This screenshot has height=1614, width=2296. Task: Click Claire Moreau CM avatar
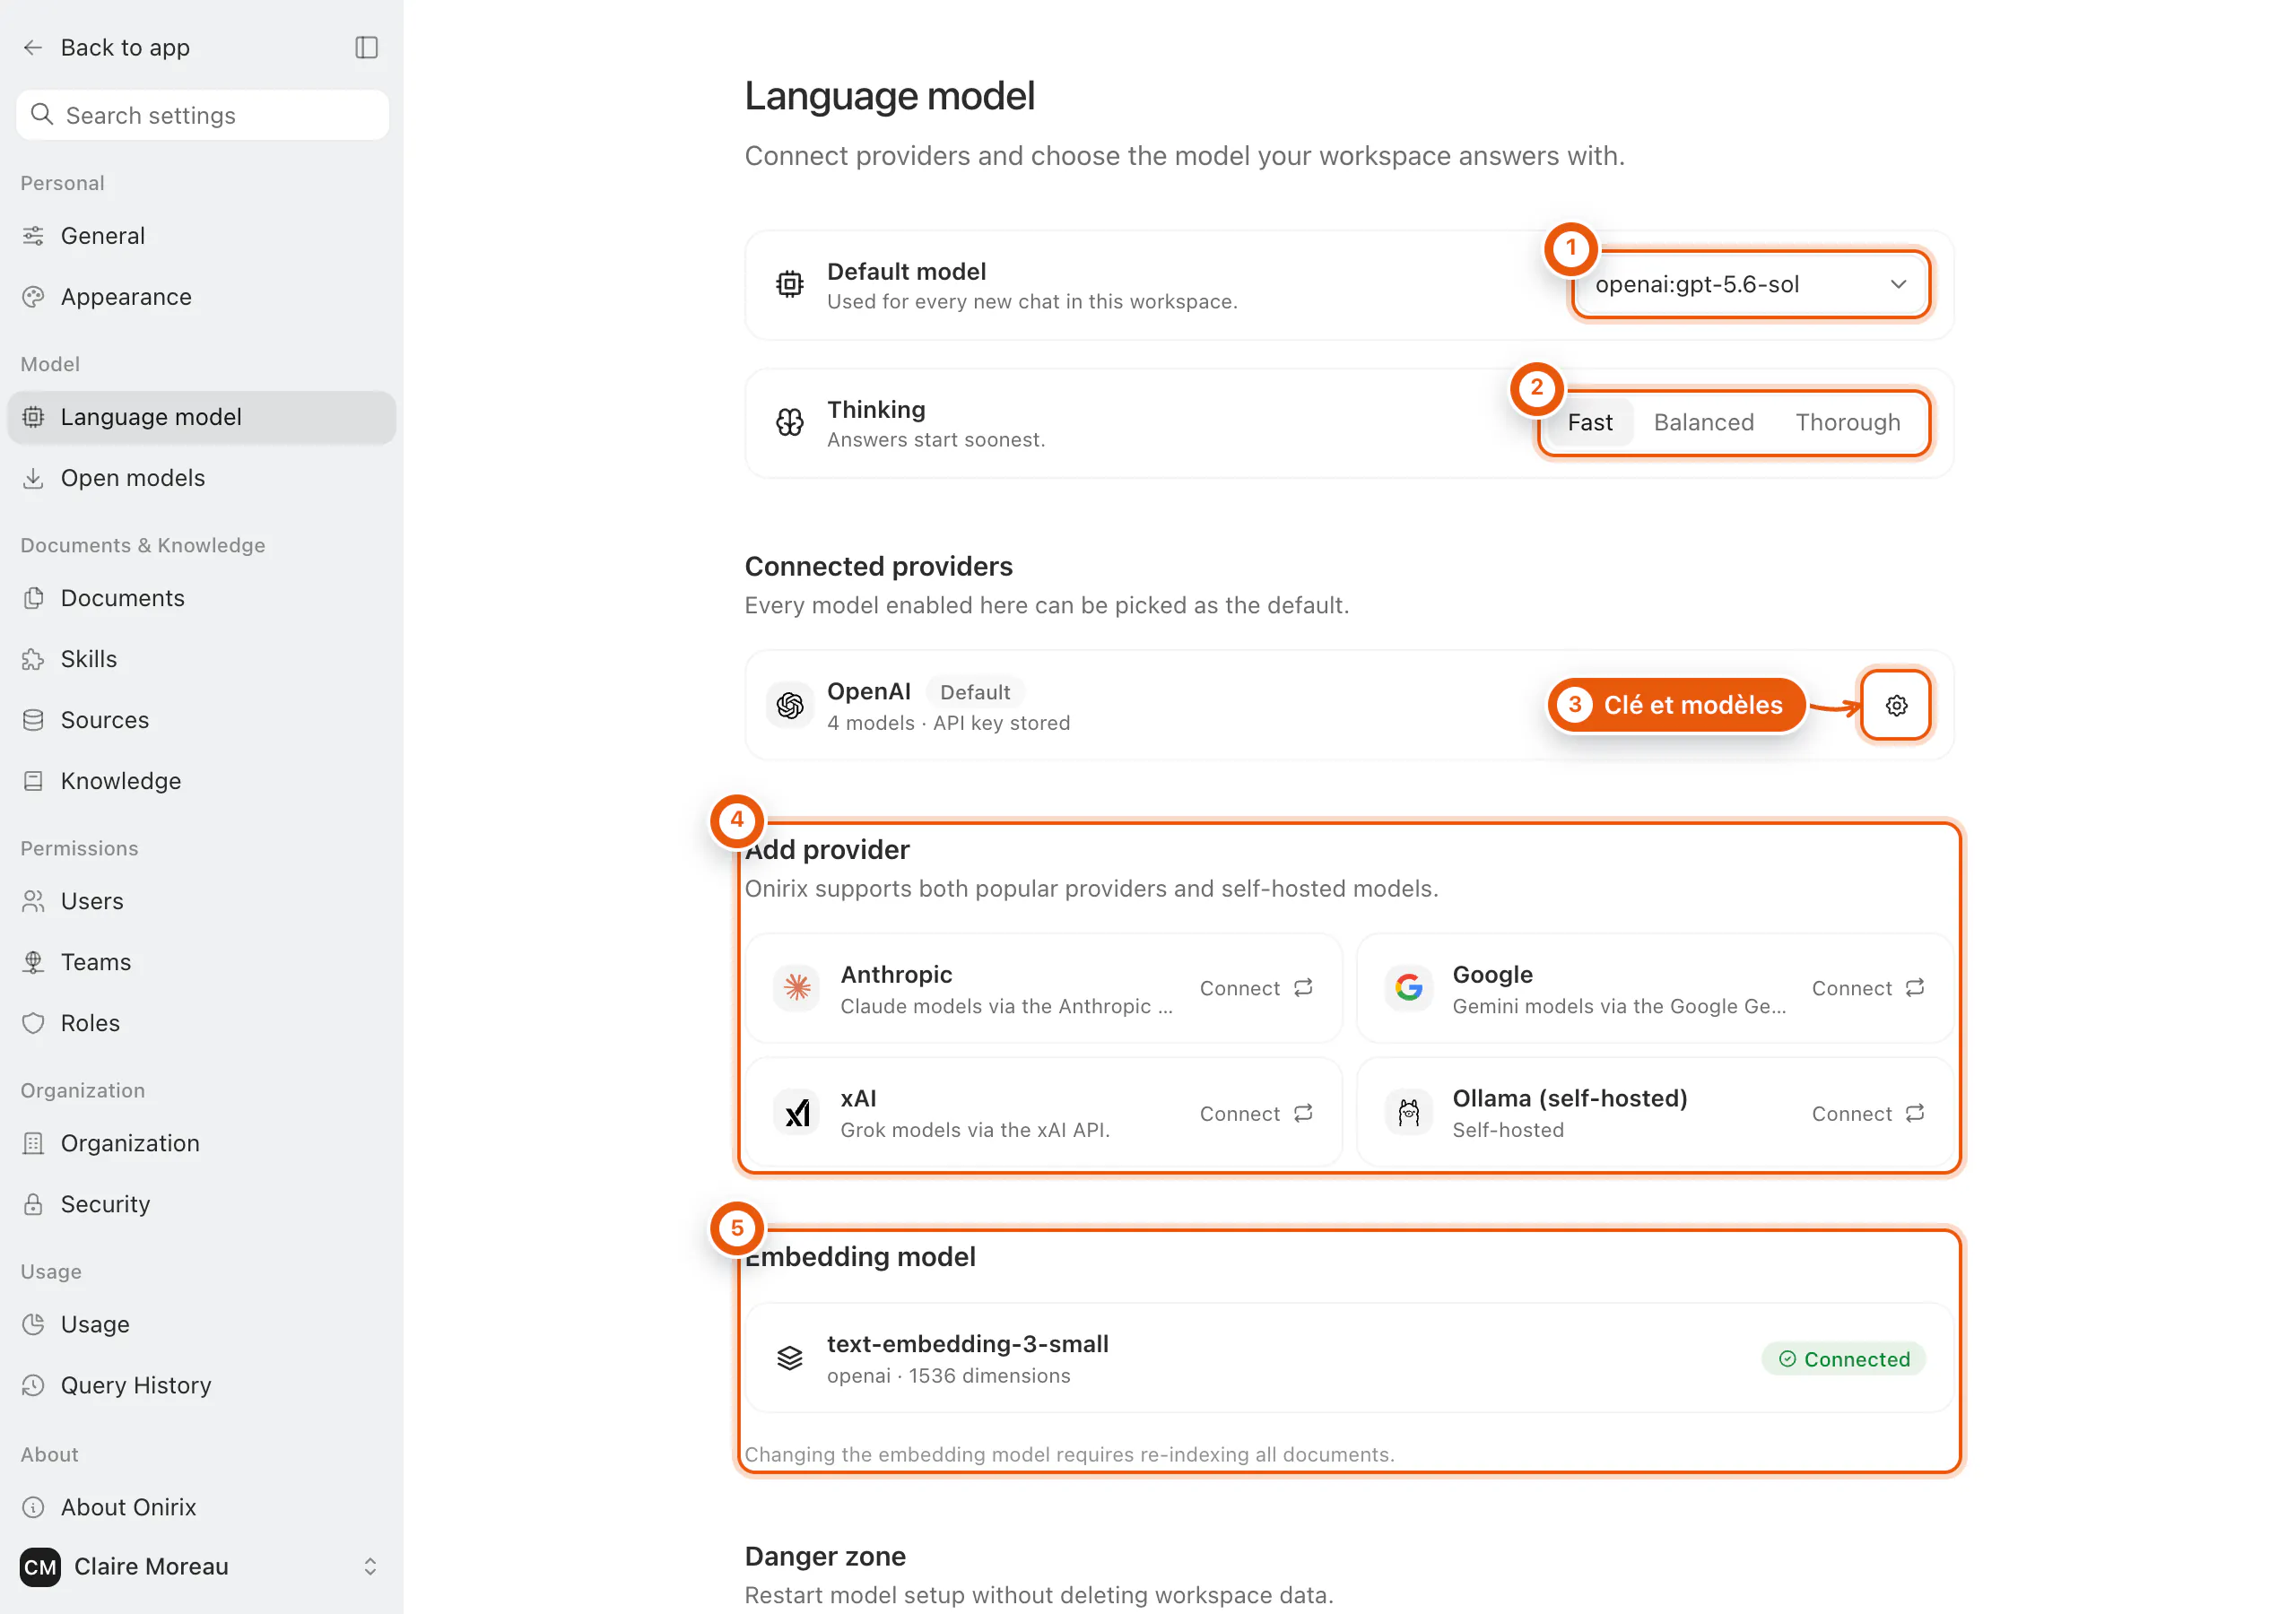point(40,1566)
